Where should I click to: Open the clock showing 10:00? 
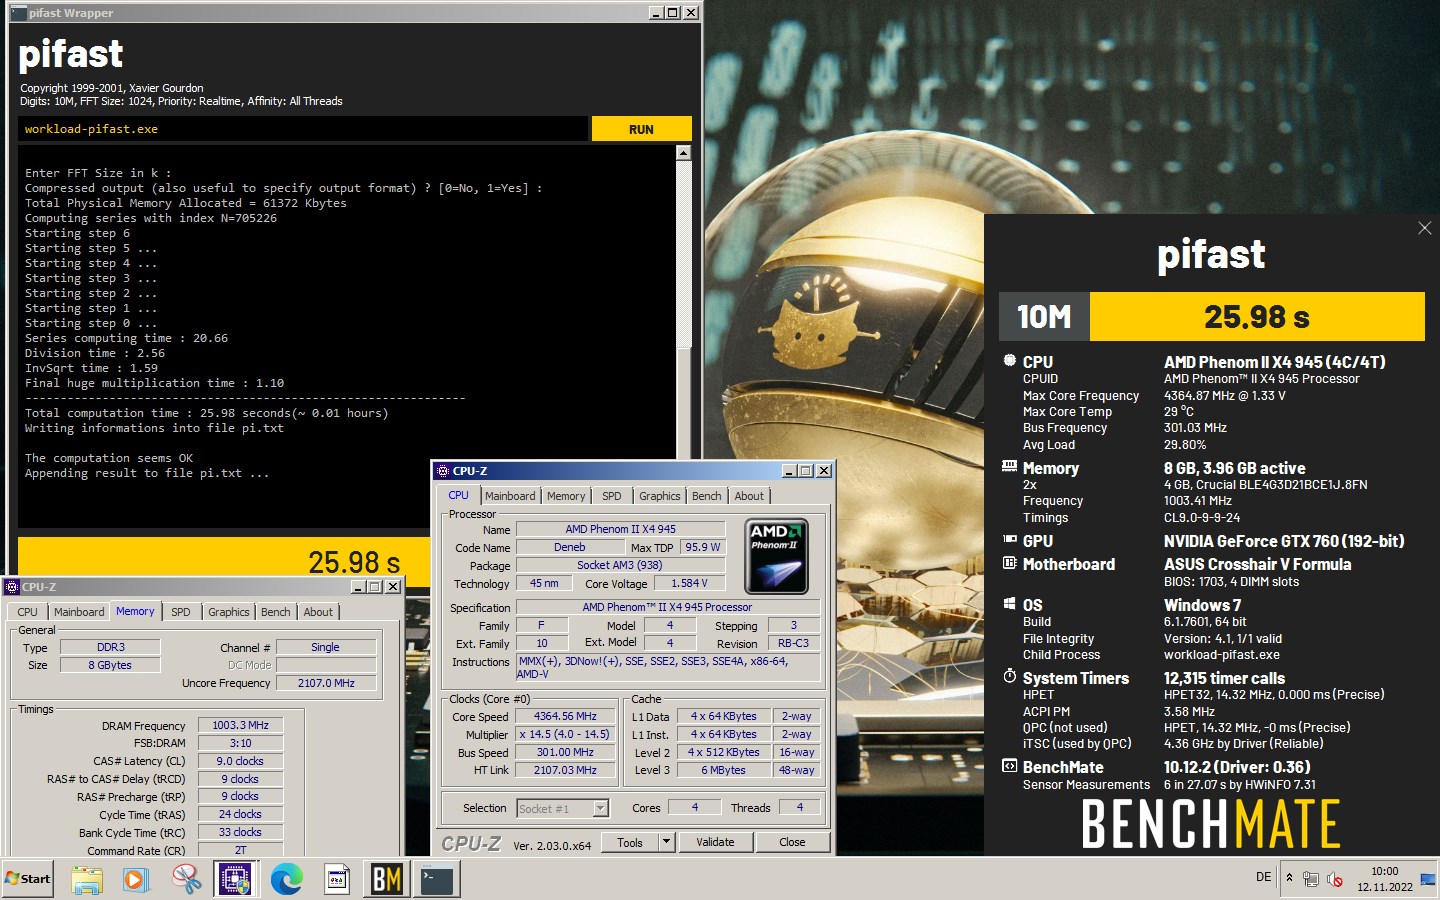coord(1384,879)
